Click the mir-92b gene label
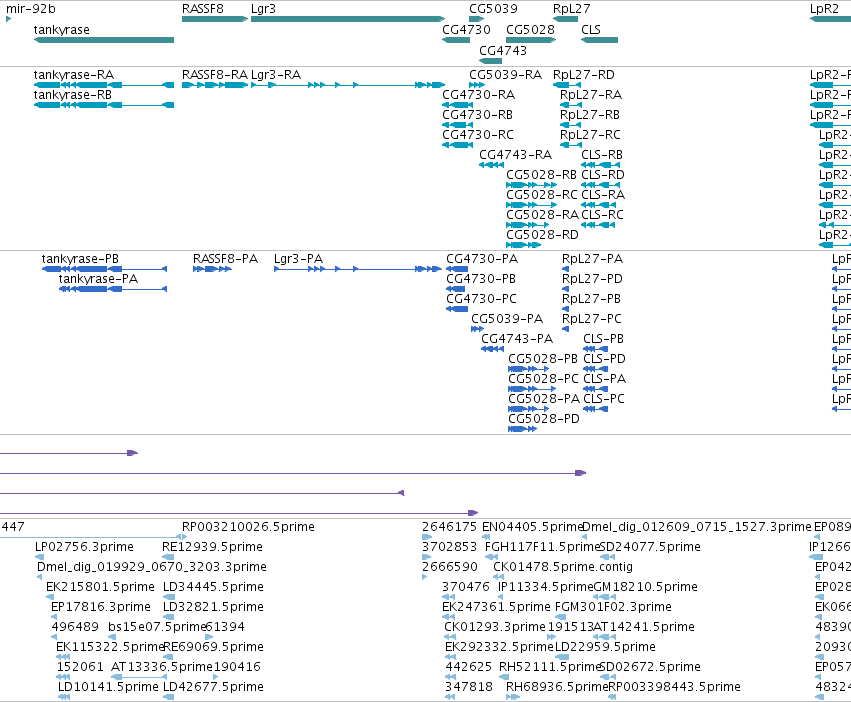 (x=30, y=9)
